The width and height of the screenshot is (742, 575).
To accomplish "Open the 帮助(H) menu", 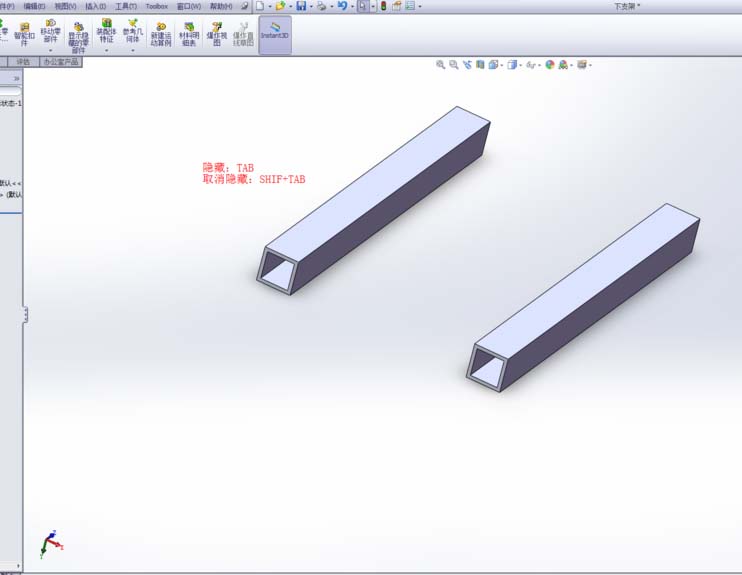I will coord(221,6).
